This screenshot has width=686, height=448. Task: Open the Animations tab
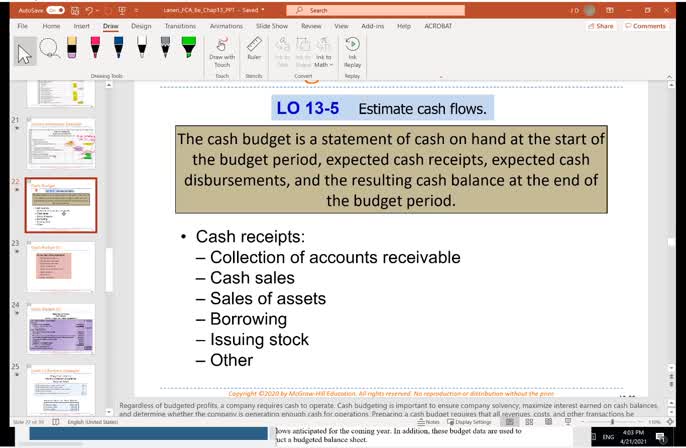point(226,26)
